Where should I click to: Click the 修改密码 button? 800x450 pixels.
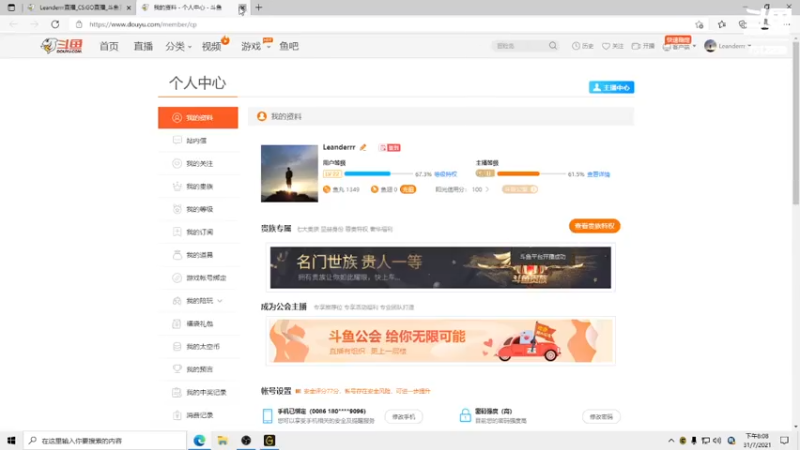(x=601, y=417)
